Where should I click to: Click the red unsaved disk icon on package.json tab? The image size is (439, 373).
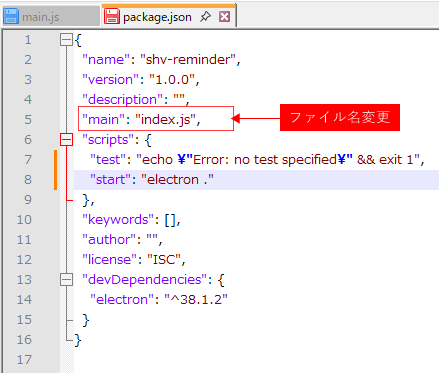coord(112,16)
